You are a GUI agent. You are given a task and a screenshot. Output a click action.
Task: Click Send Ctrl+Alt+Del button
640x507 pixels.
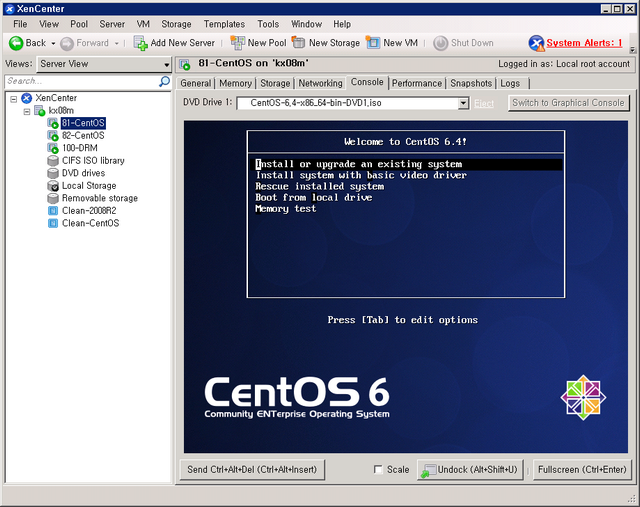pyautogui.click(x=252, y=469)
